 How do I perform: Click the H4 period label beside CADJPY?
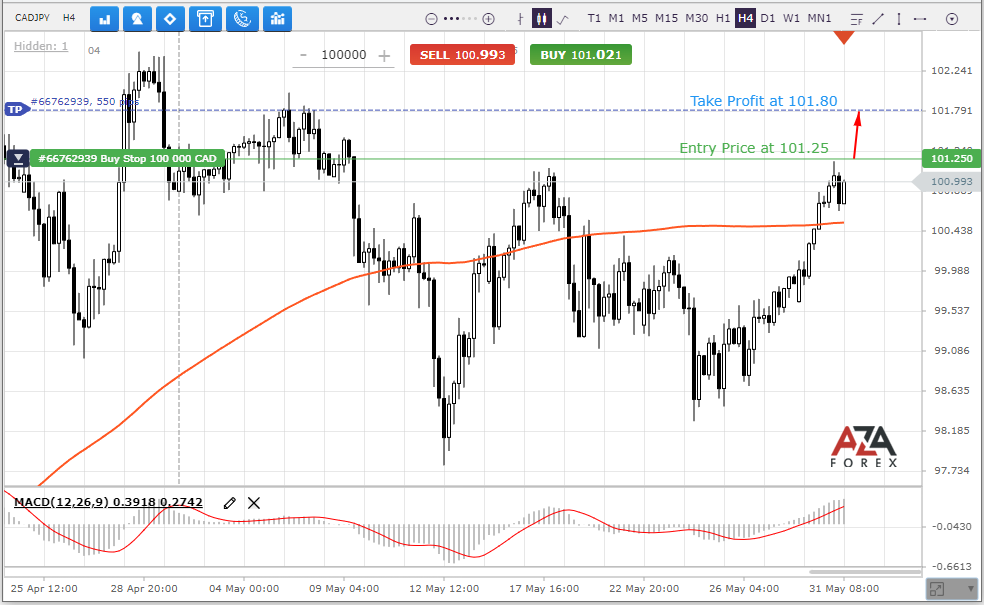69,18
